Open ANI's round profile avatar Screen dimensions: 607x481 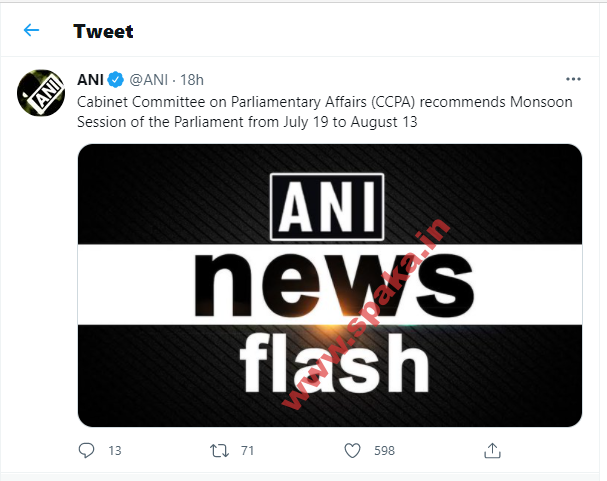click(40, 93)
